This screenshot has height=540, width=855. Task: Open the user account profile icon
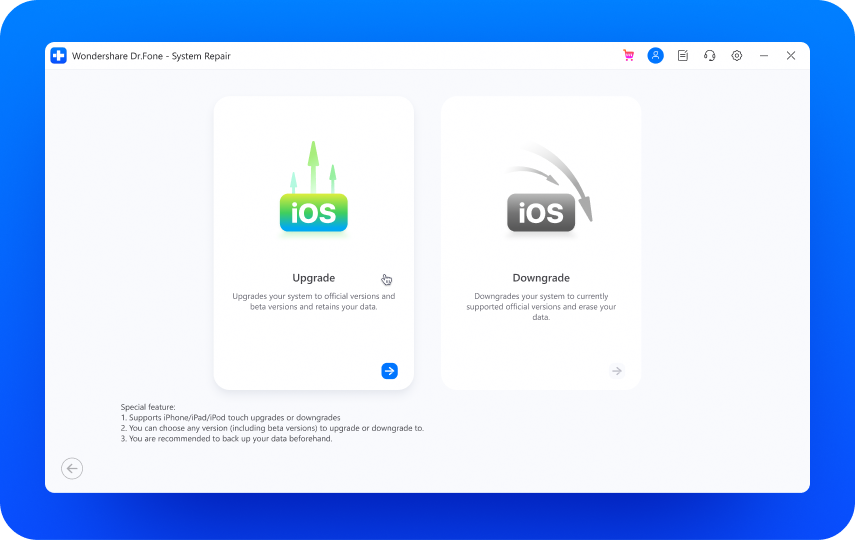[x=655, y=56]
